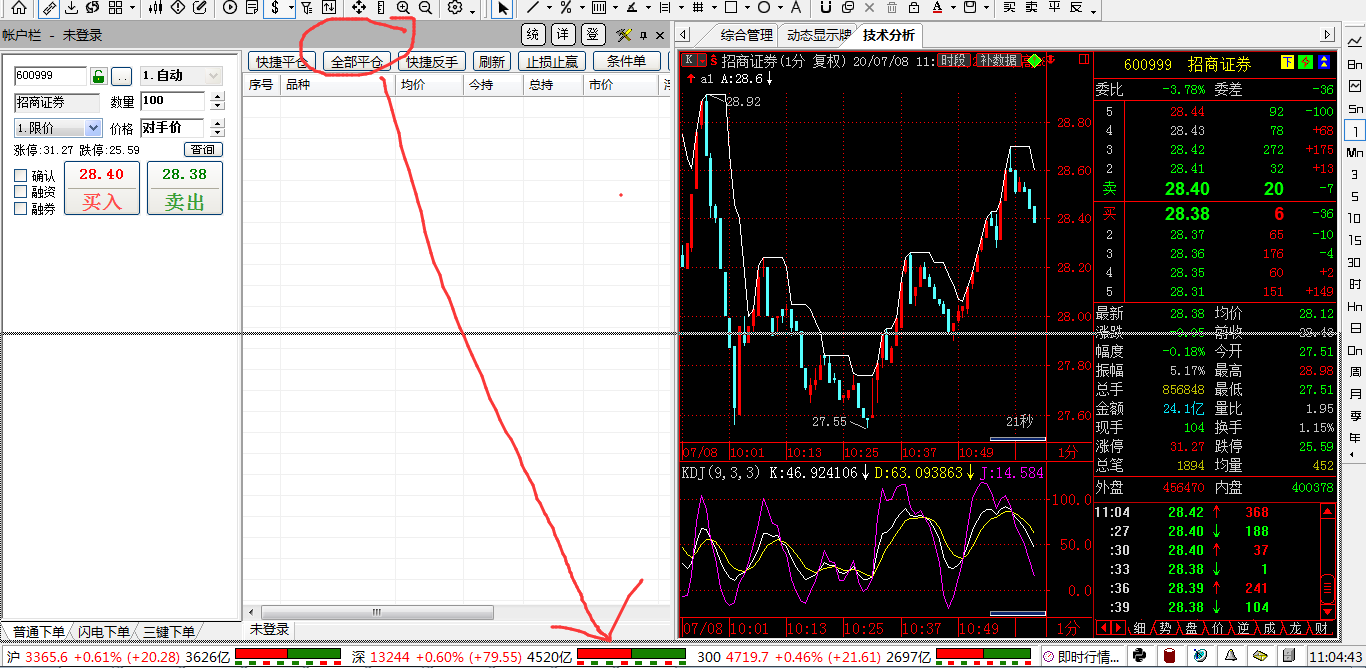
Task: Click the green diamond icon on chart title
Action: 1033,61
